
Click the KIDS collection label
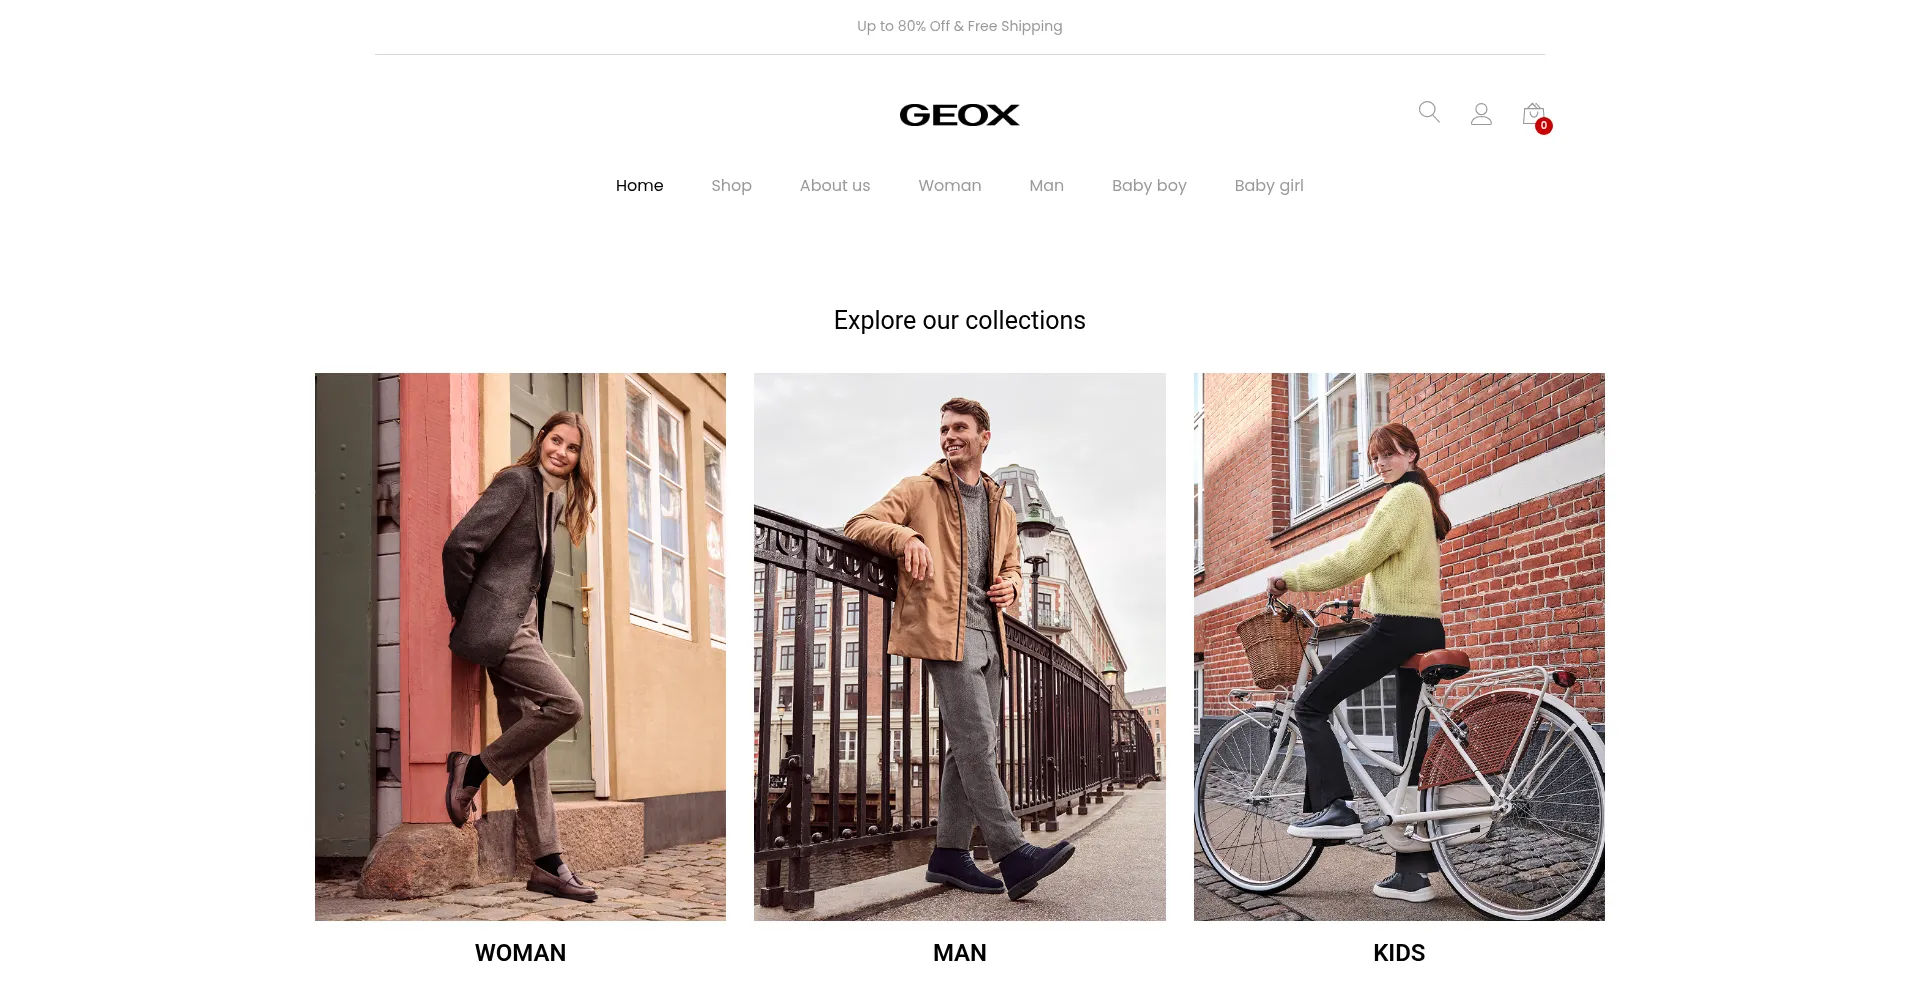point(1399,953)
